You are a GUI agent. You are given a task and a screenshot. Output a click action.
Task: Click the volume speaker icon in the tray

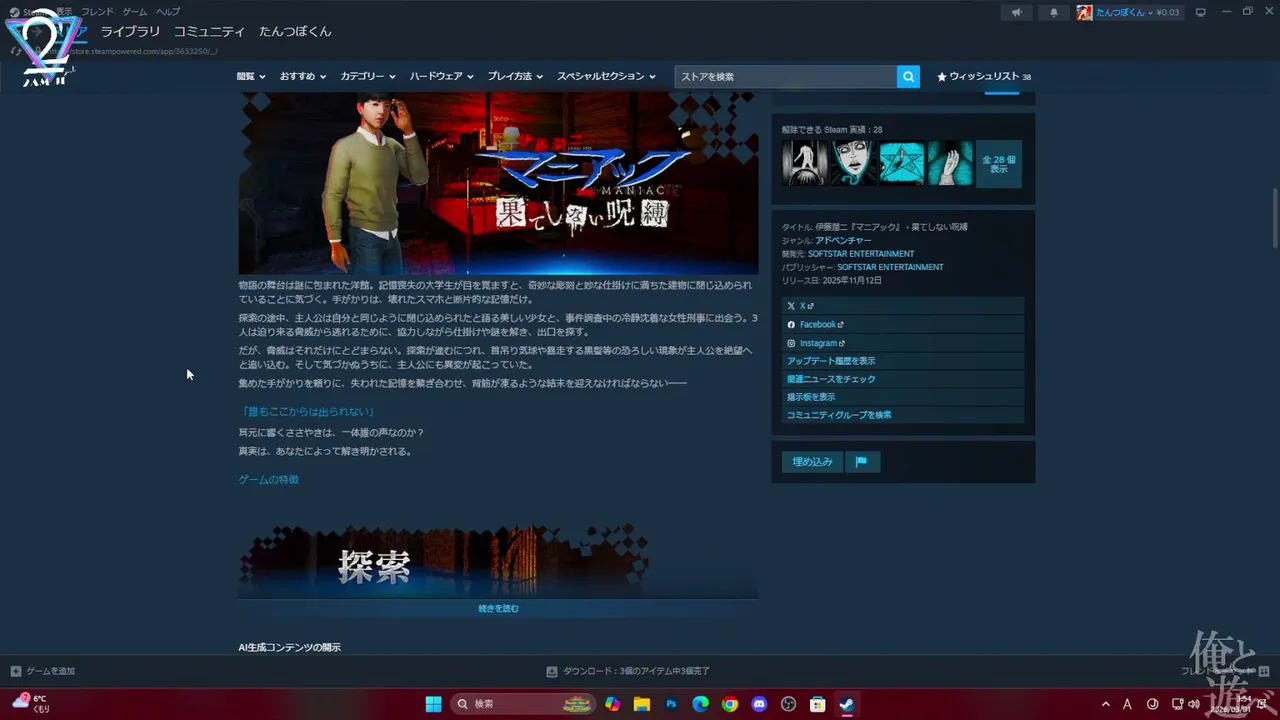[1193, 704]
